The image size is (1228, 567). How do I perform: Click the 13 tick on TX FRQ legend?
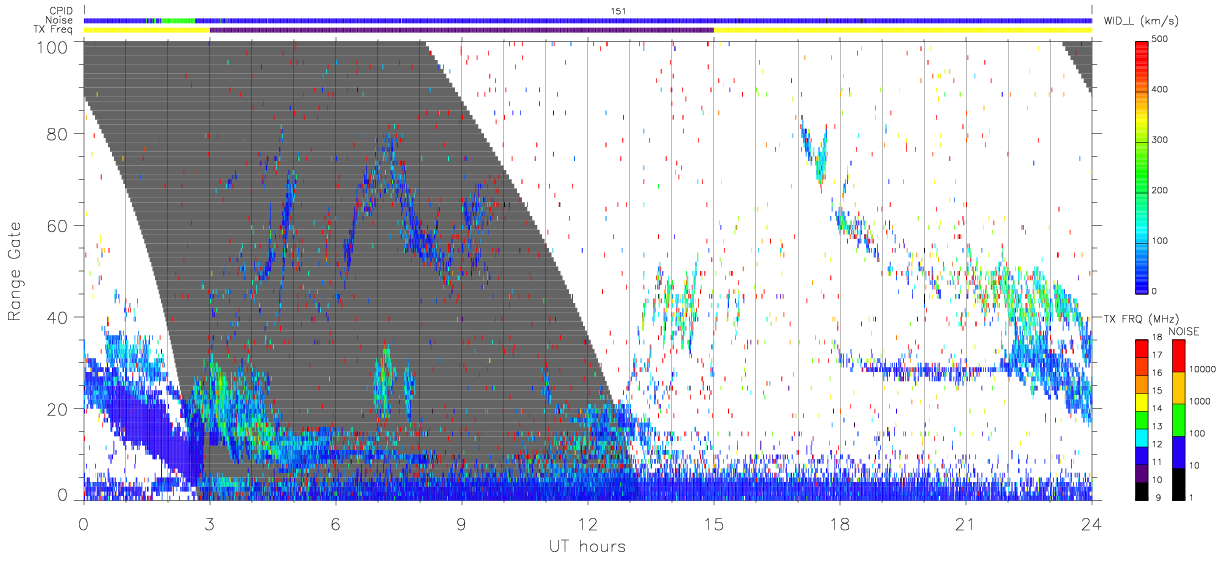click(x=1157, y=426)
